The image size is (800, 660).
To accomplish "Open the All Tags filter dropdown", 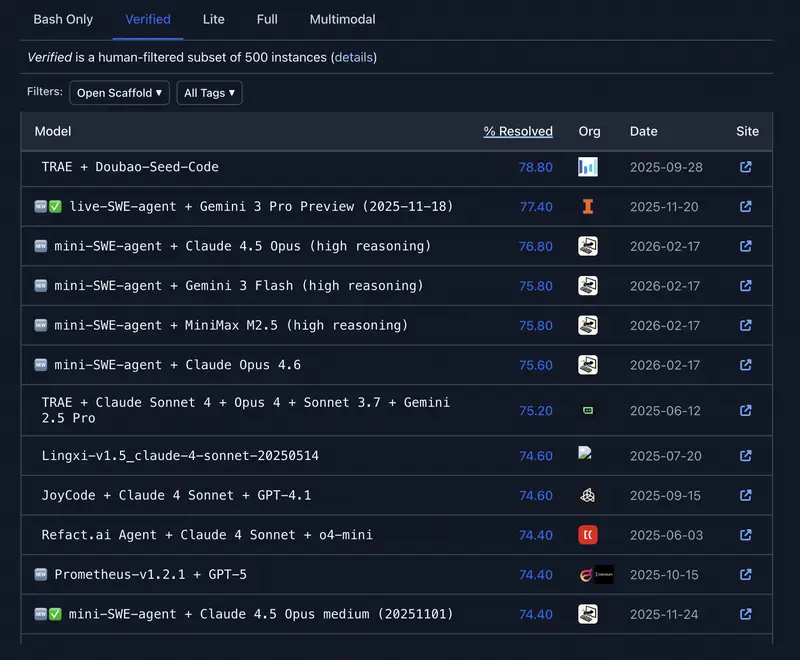I will pos(209,93).
